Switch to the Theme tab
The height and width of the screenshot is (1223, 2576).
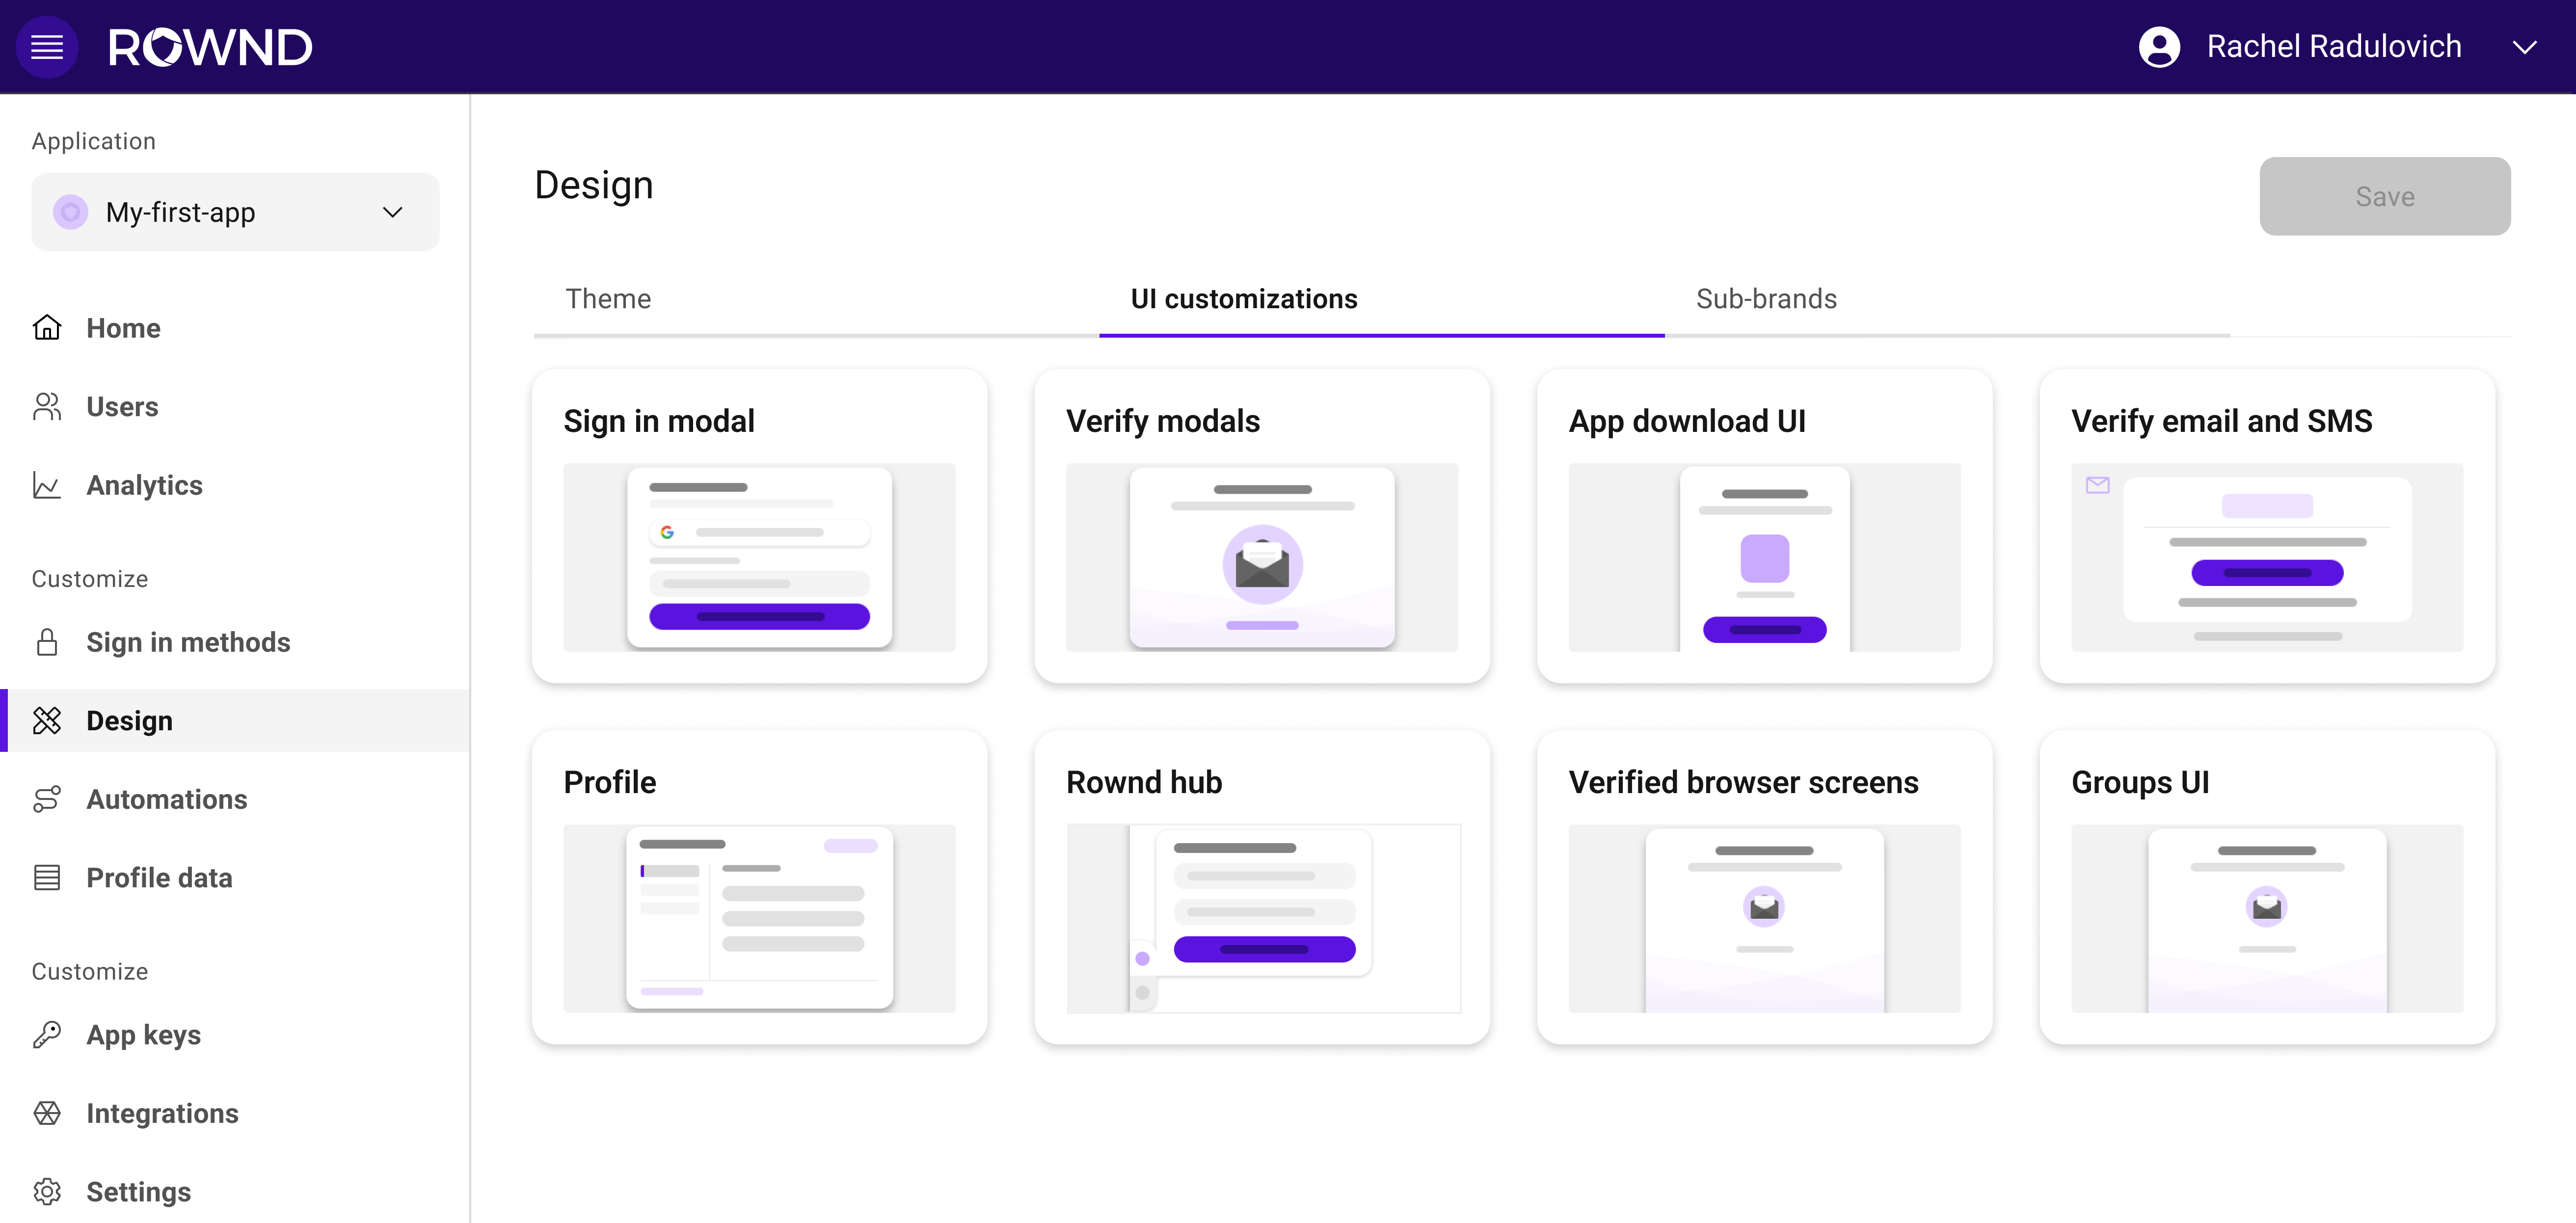608,299
